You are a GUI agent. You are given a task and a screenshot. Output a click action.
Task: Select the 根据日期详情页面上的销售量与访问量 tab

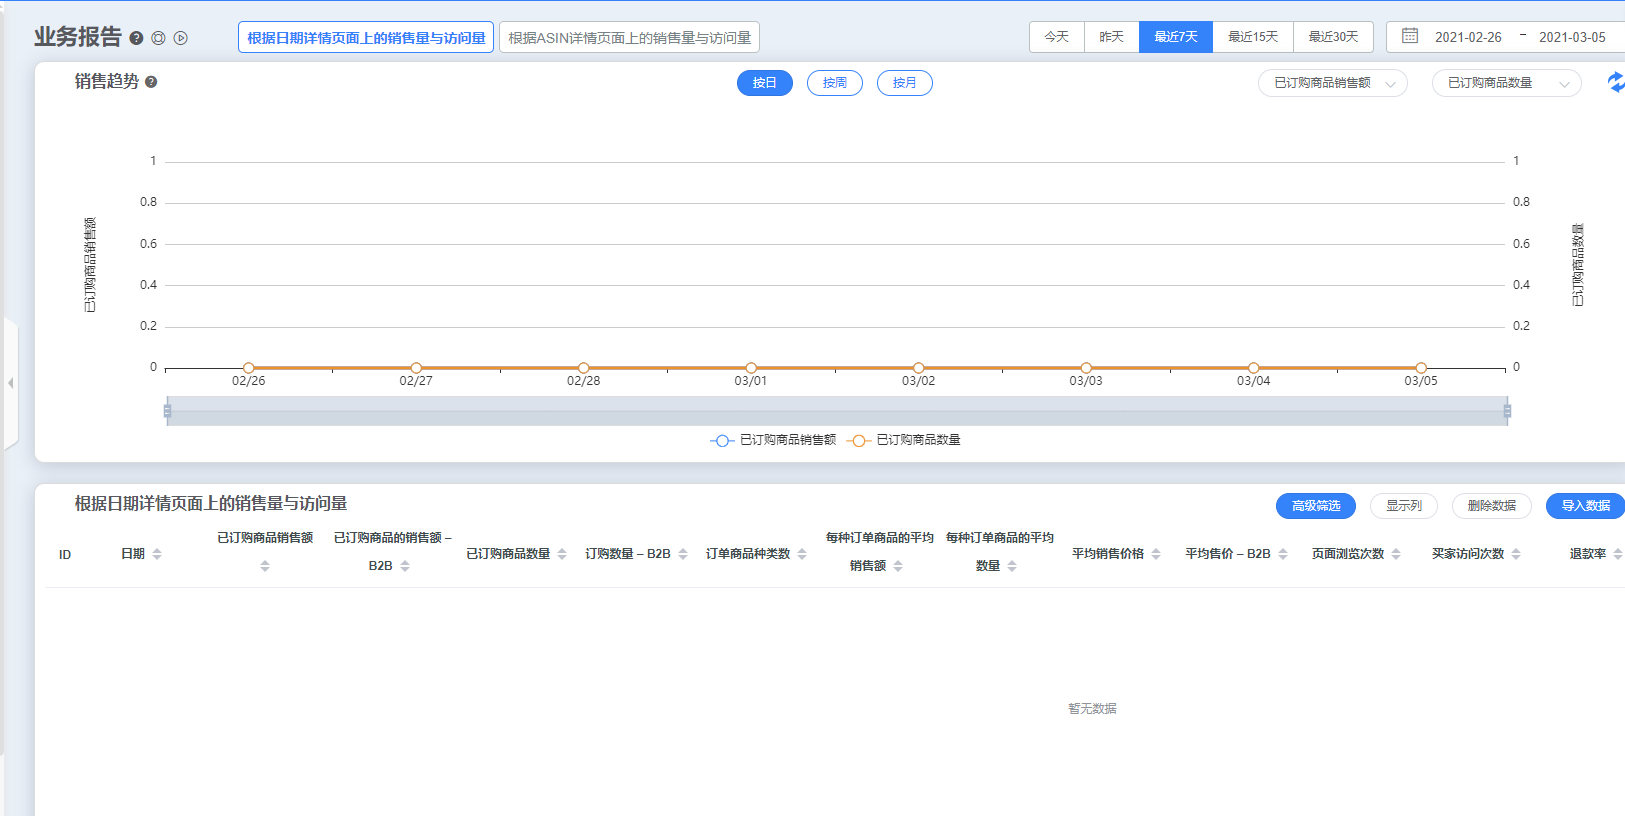(x=366, y=37)
